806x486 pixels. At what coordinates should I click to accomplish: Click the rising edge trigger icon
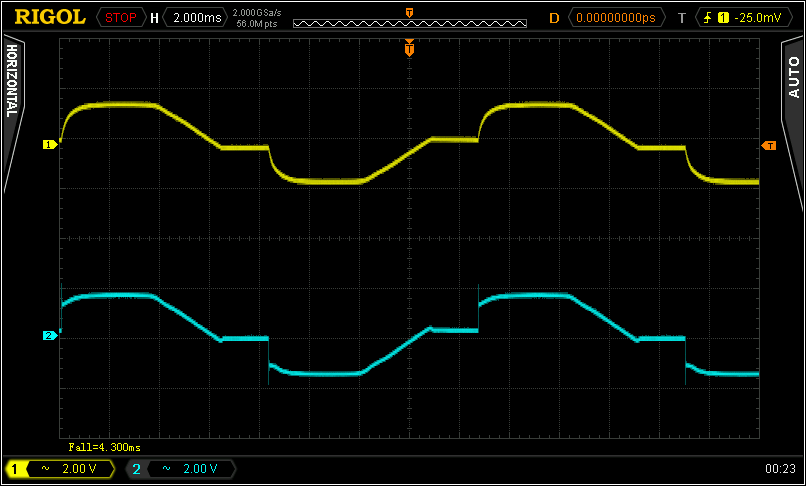708,18
